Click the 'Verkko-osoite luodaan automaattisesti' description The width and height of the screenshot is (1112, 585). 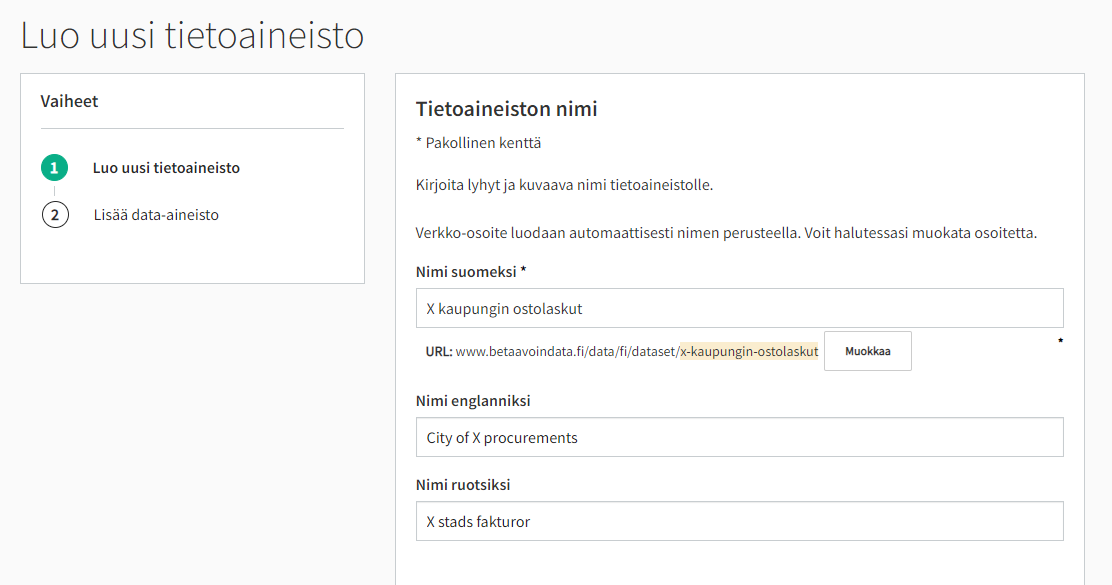[x=726, y=234]
